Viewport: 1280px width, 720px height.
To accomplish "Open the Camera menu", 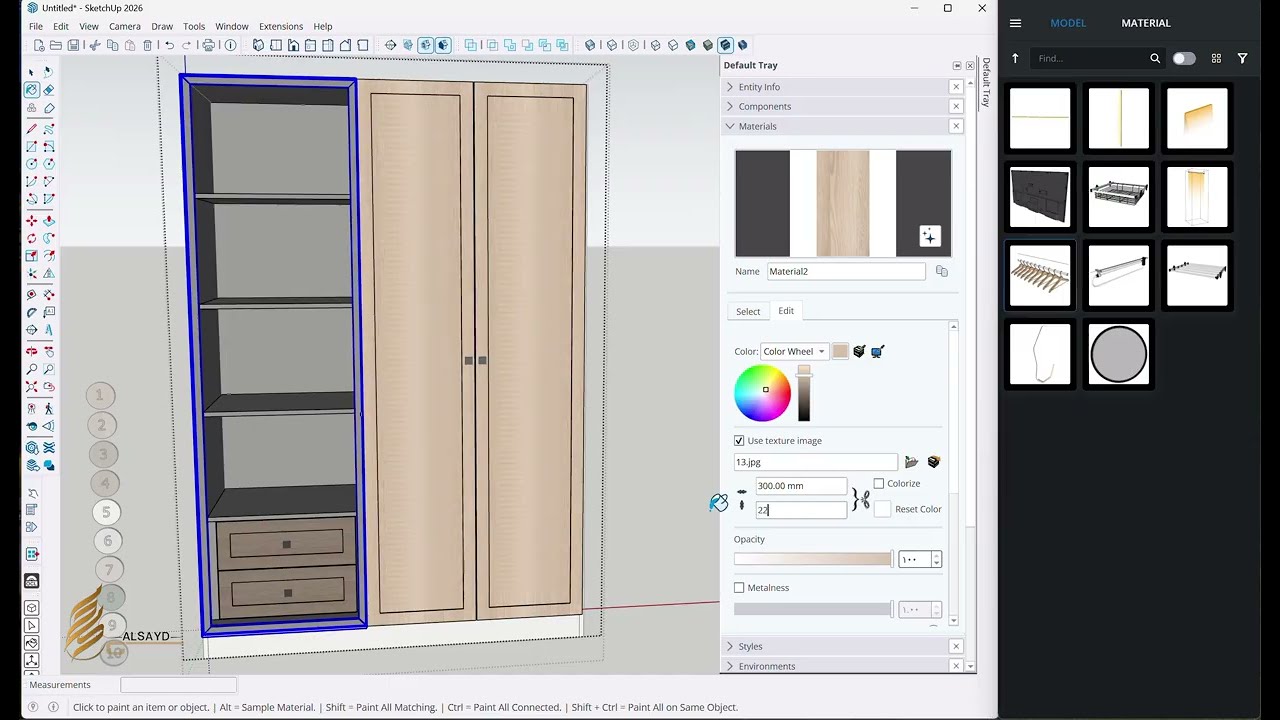I will [124, 26].
